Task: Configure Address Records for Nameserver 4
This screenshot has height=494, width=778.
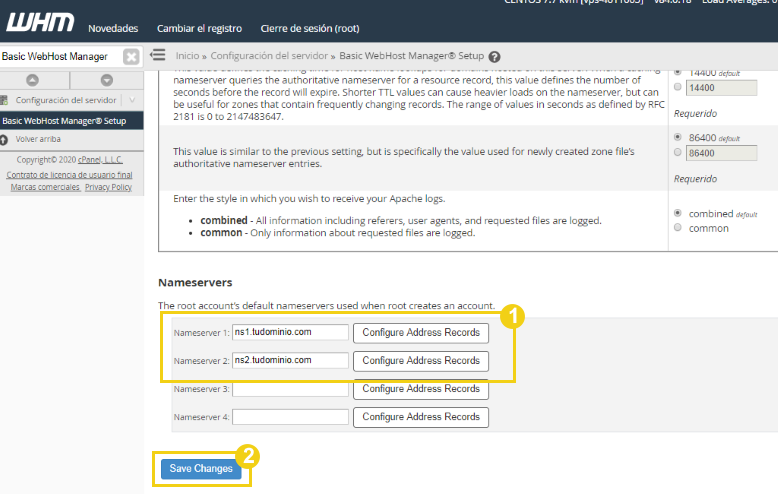Action: pyautogui.click(x=421, y=417)
